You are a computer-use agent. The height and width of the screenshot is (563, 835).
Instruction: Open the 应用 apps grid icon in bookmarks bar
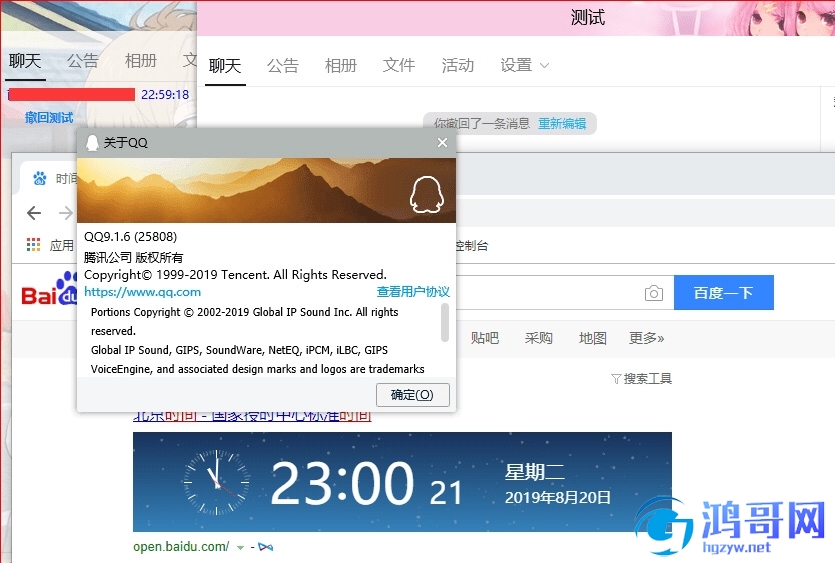coord(34,245)
